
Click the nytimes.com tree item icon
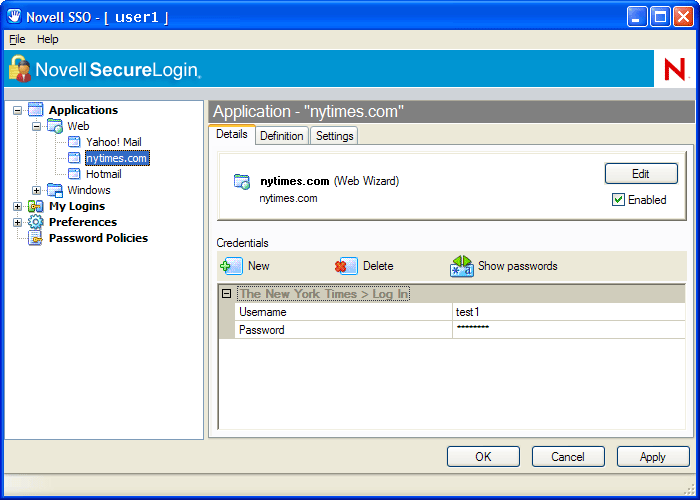point(74,158)
